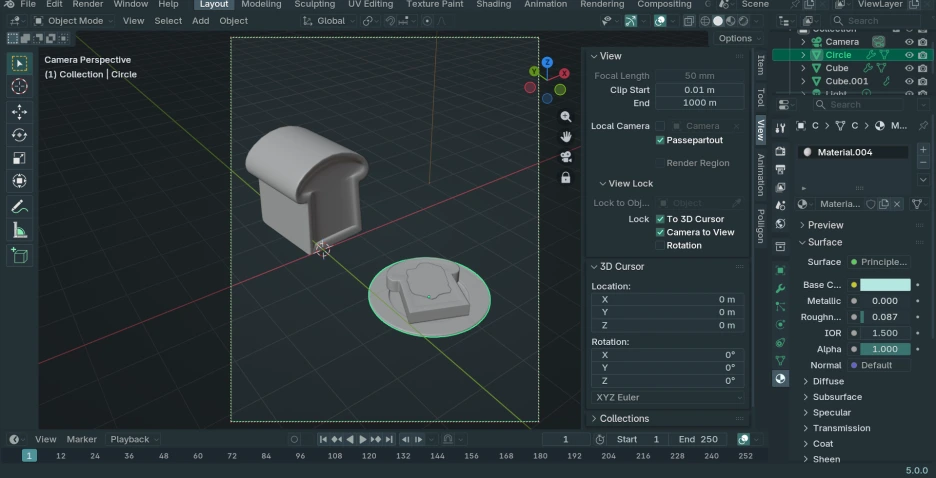Expand the Collections panel section
The image size is (936, 478).
624,419
